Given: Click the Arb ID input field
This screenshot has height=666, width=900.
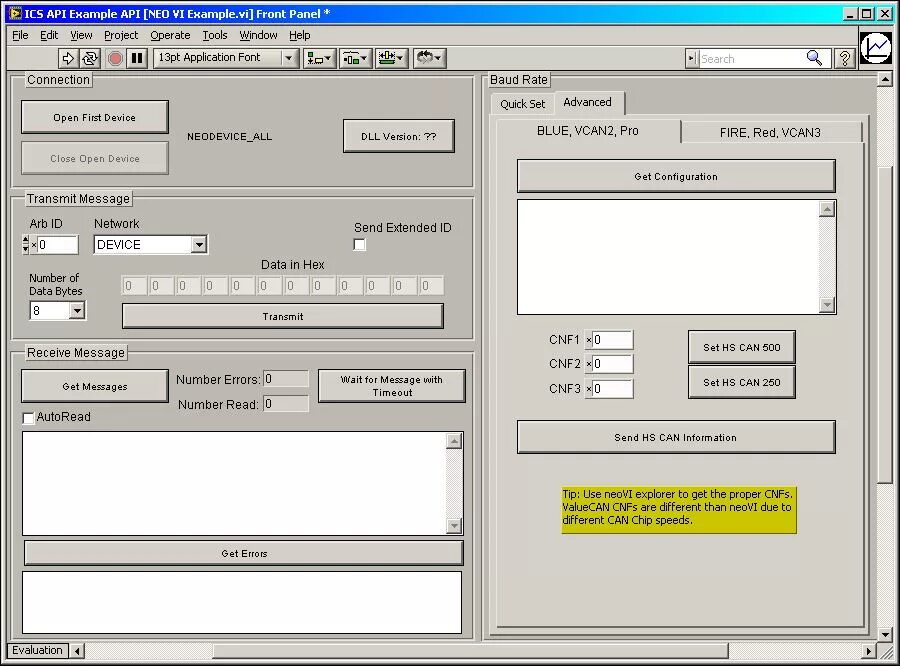Looking at the screenshot, I should [57, 245].
